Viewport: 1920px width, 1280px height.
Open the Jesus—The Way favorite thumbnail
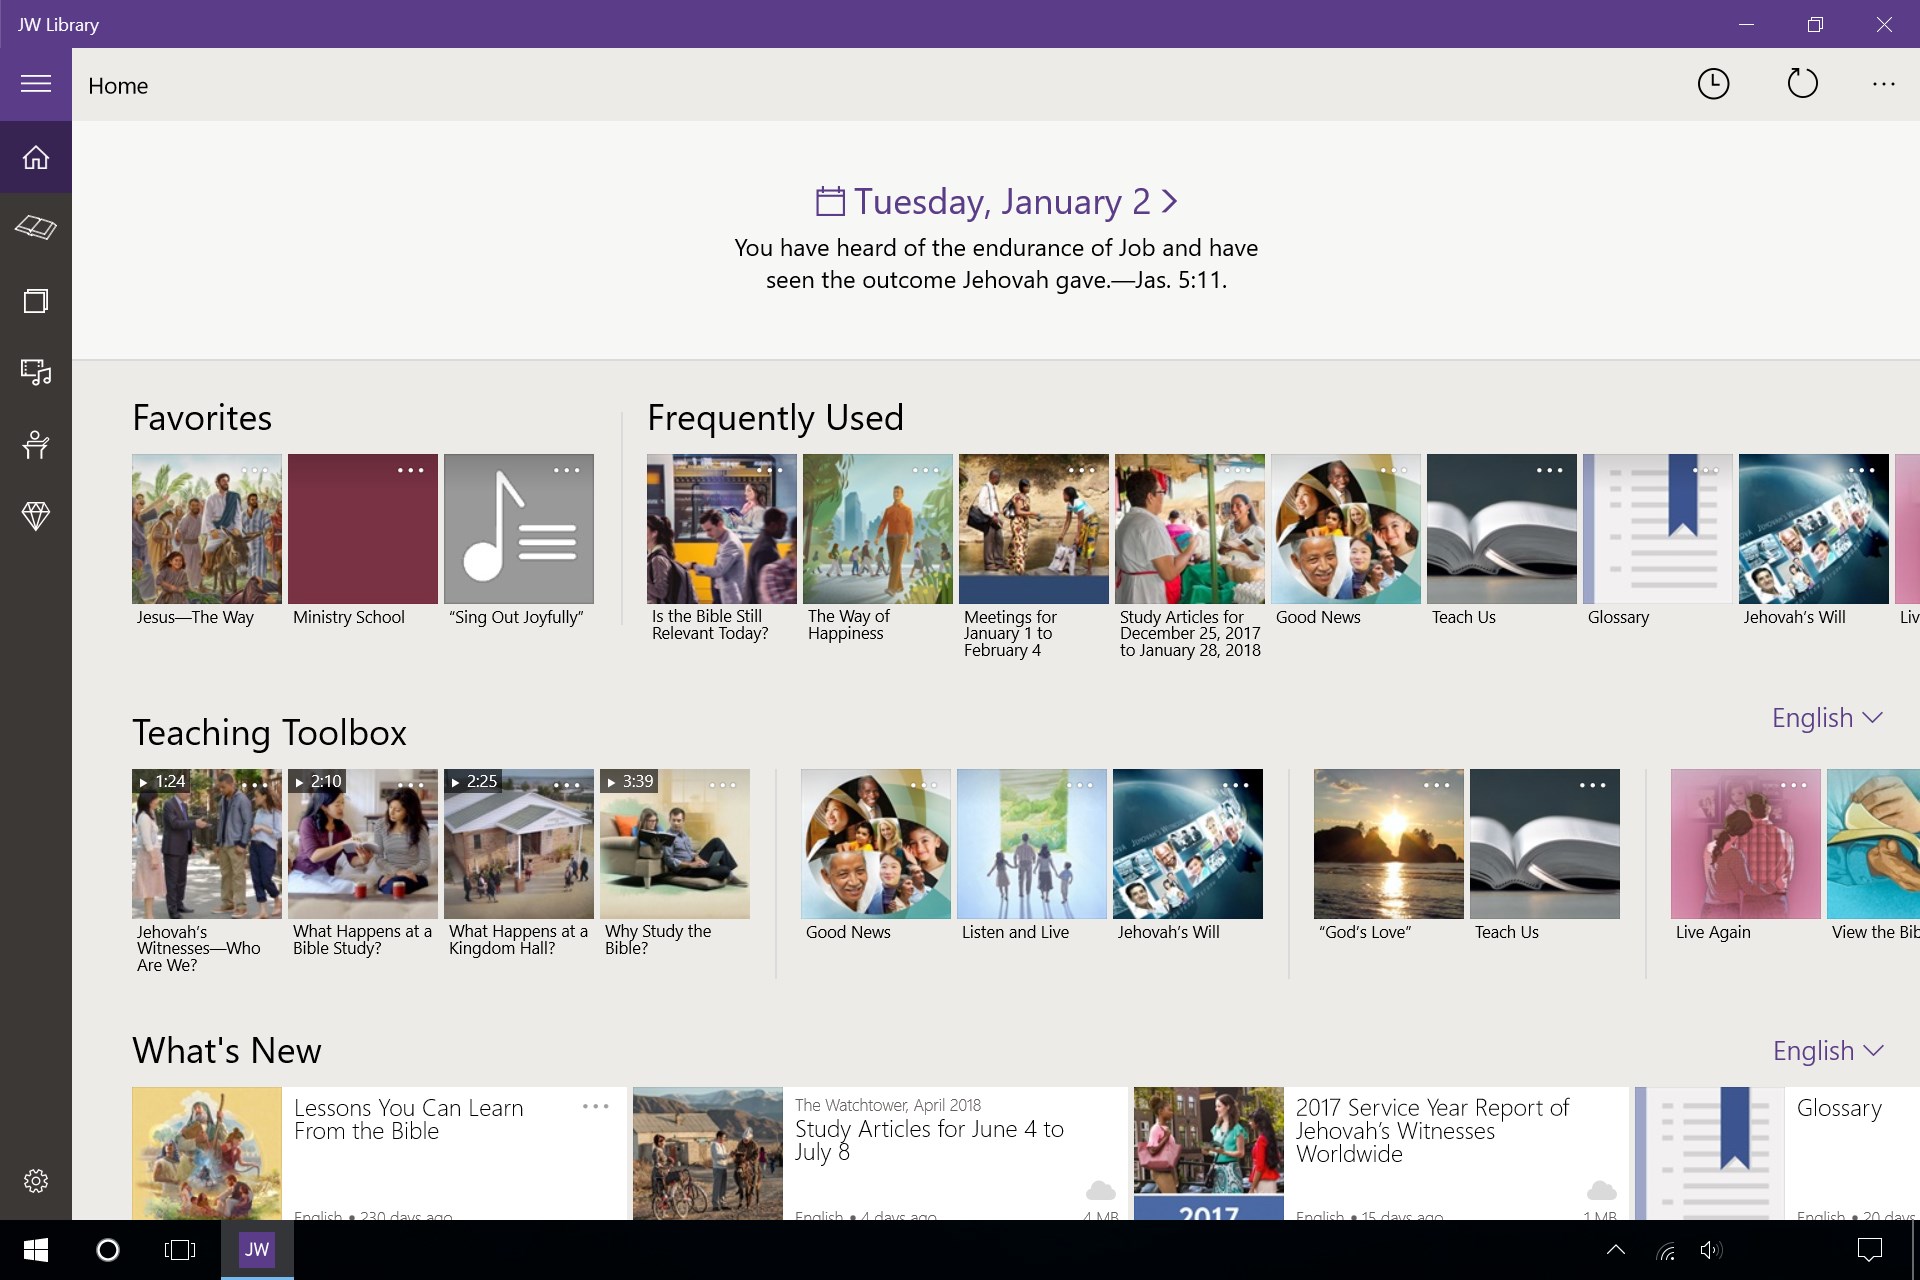click(x=207, y=529)
